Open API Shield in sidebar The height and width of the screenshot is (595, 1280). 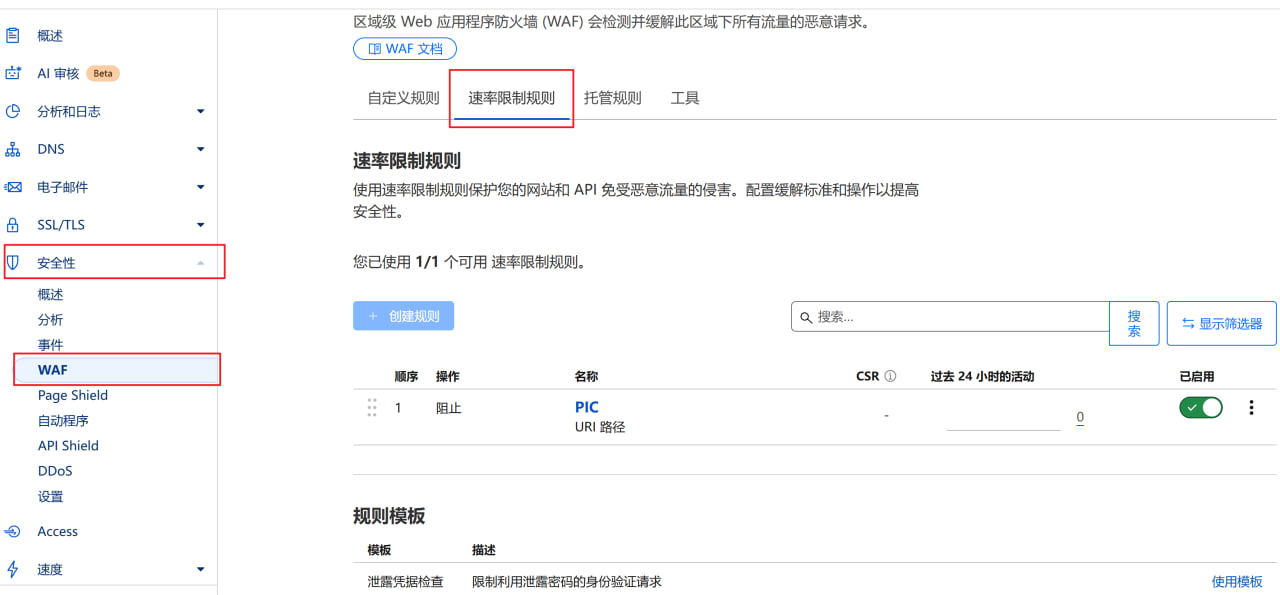(68, 446)
